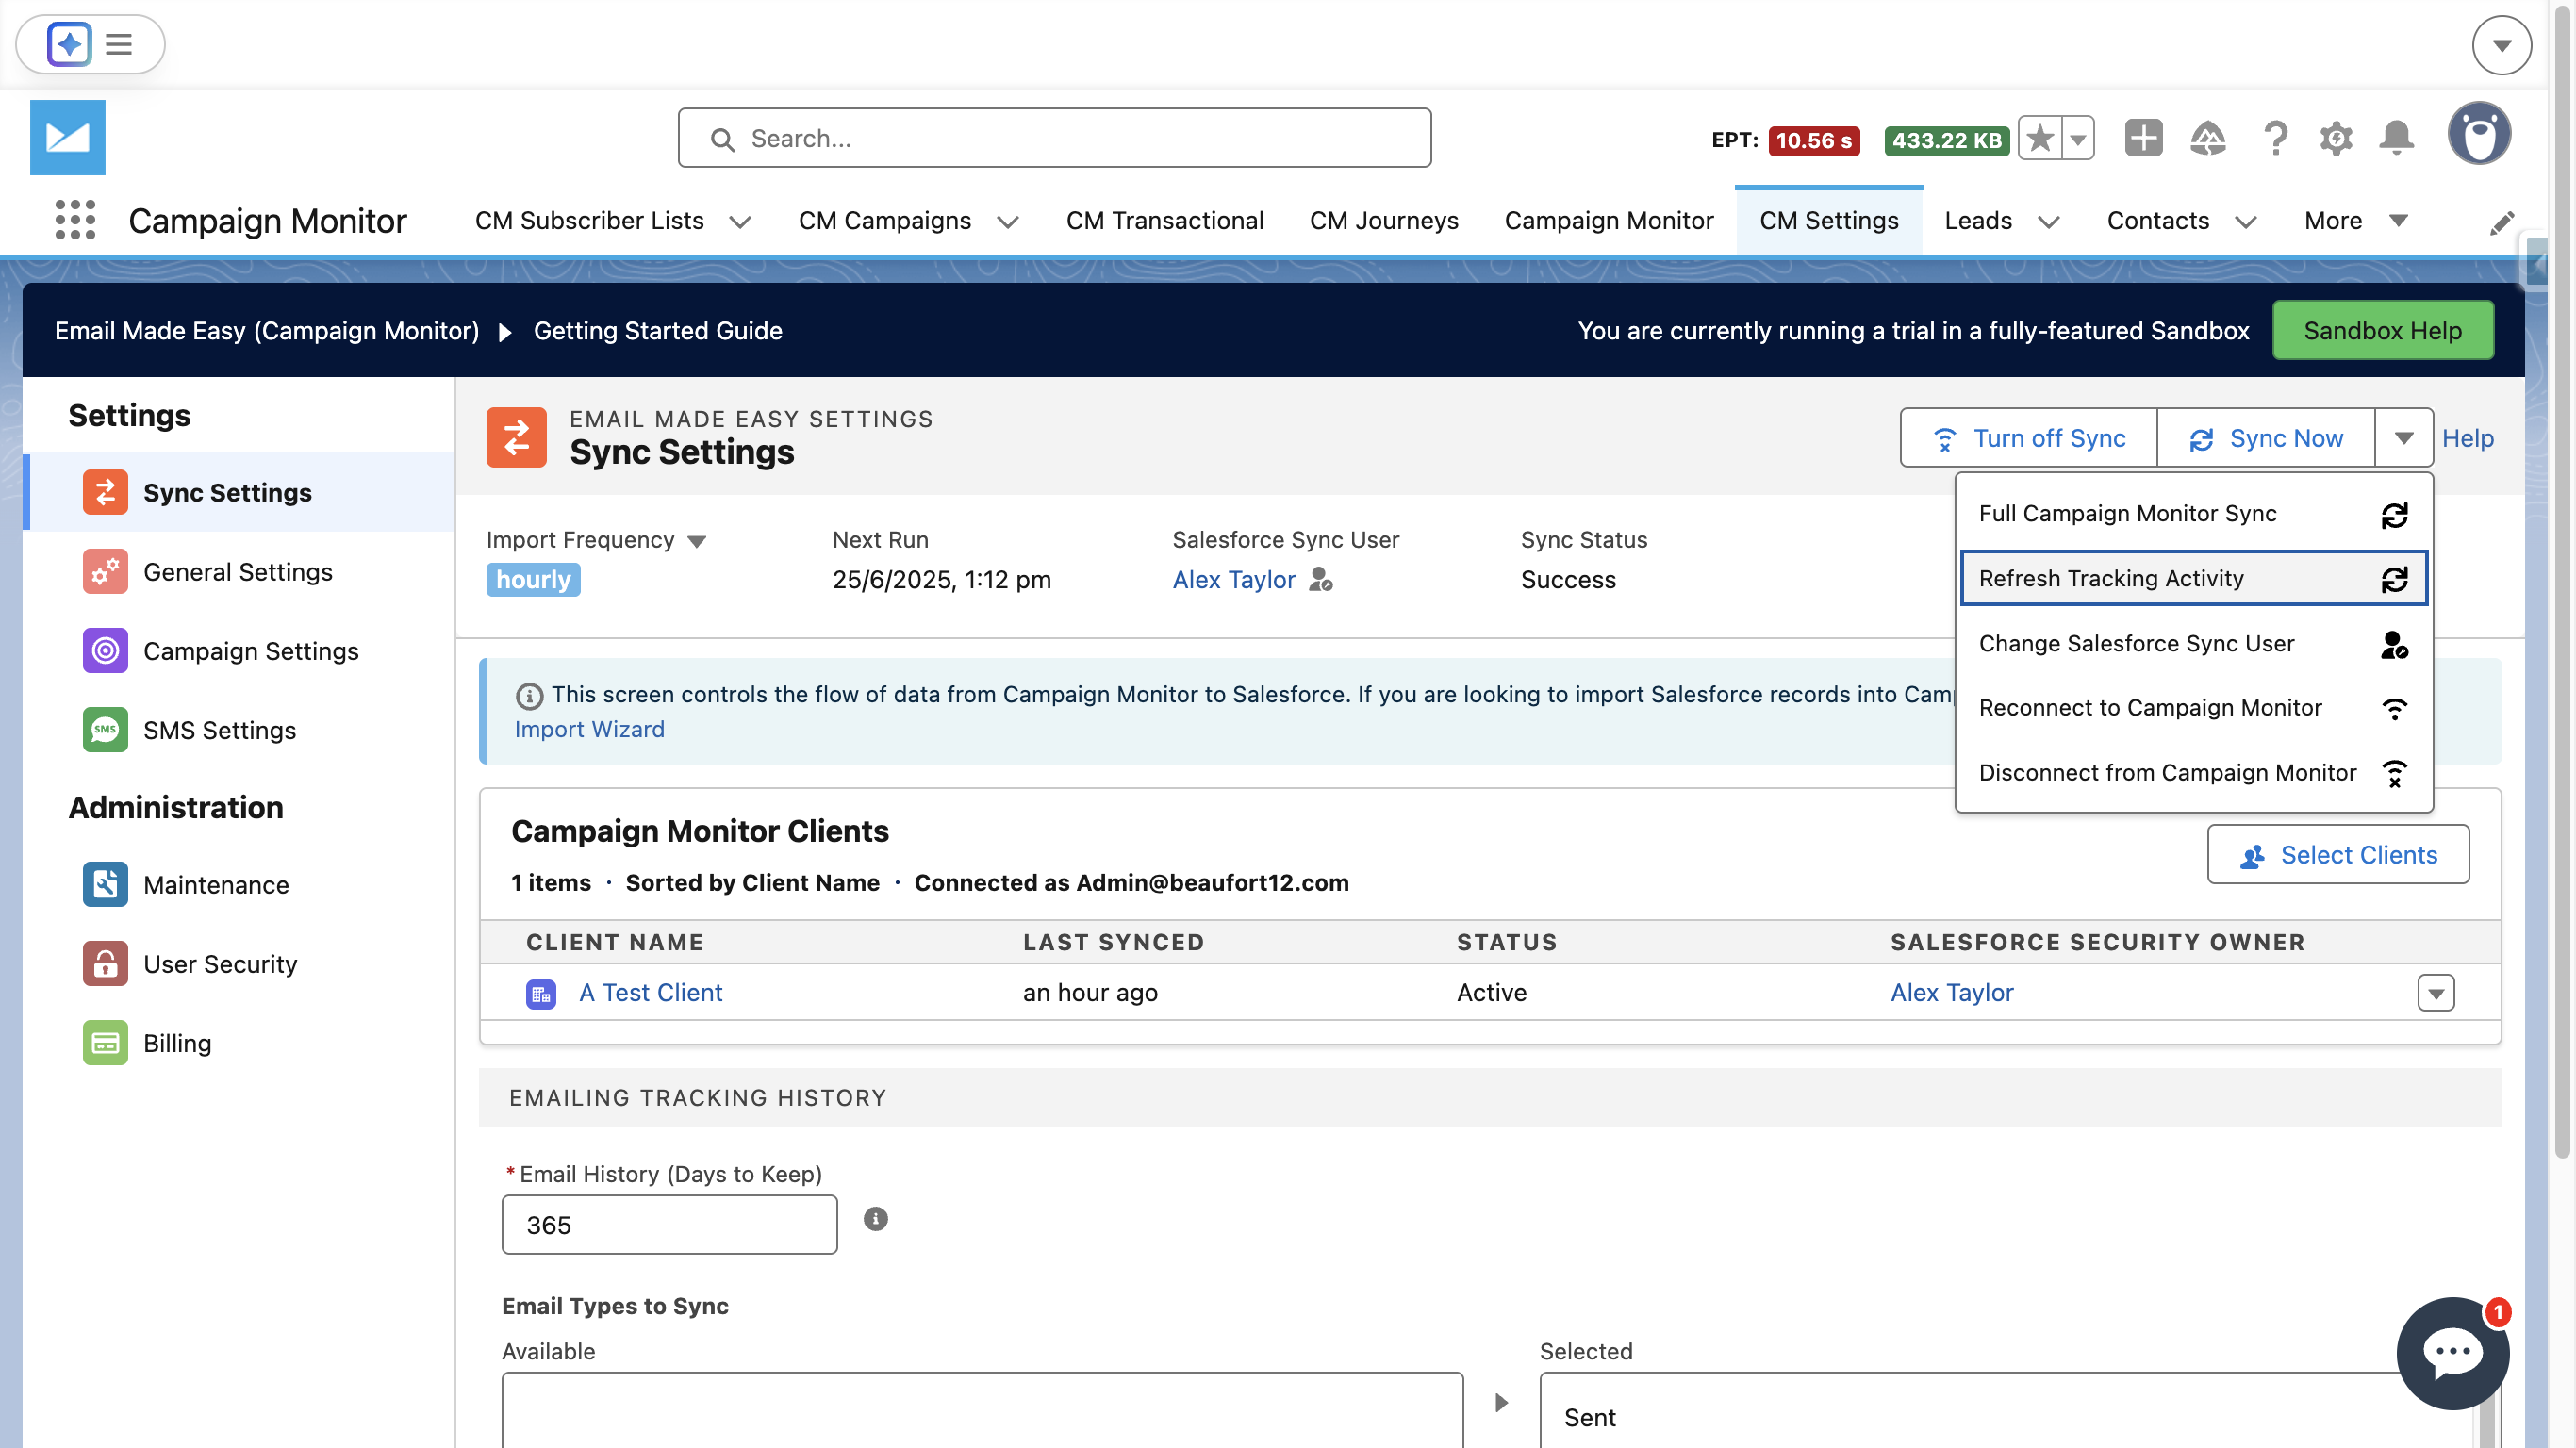Click the info icon beside Email History field
The width and height of the screenshot is (2576, 1448).
(x=875, y=1218)
